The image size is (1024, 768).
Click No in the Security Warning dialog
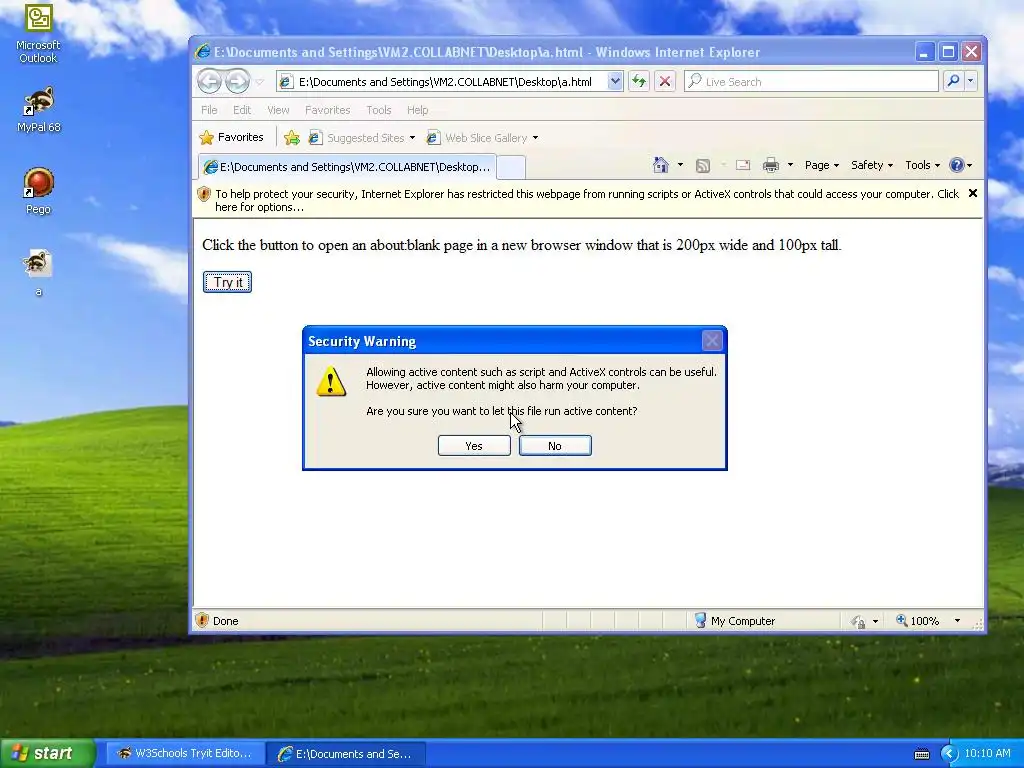pos(555,445)
